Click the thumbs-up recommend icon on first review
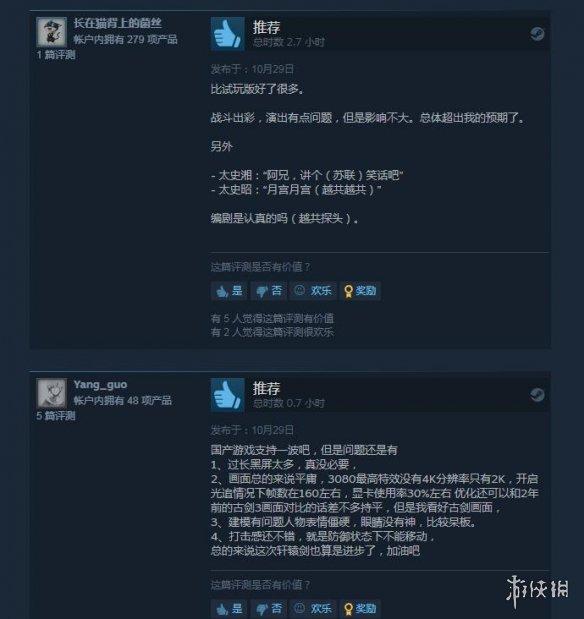 227,34
